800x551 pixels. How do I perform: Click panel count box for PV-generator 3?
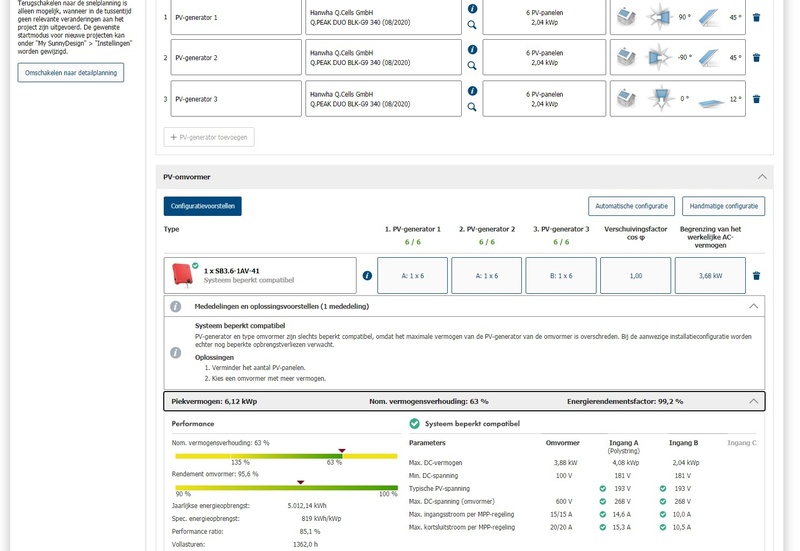544,99
